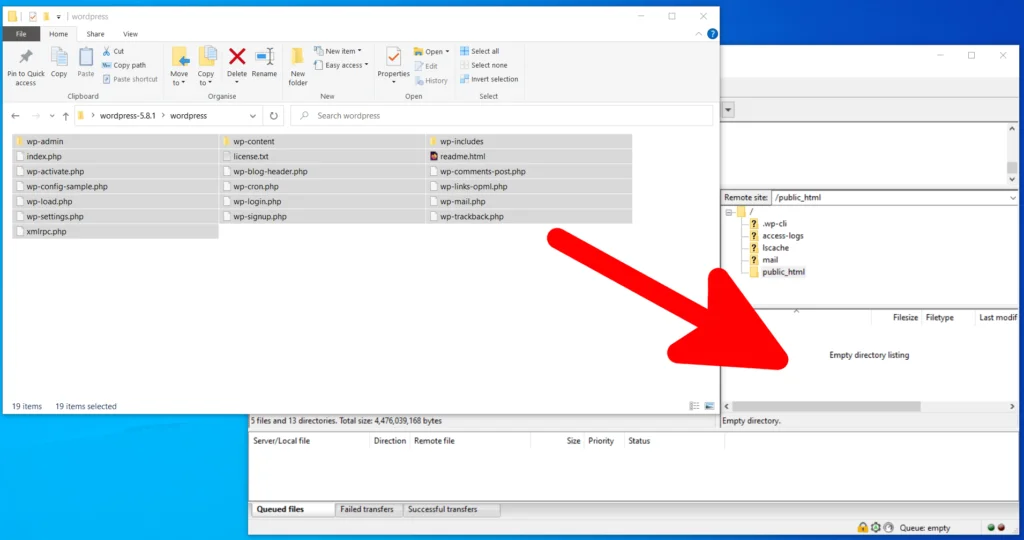Collapse root tree node in FileZilla
Image resolution: width=1024 pixels, height=540 pixels.
point(729,212)
